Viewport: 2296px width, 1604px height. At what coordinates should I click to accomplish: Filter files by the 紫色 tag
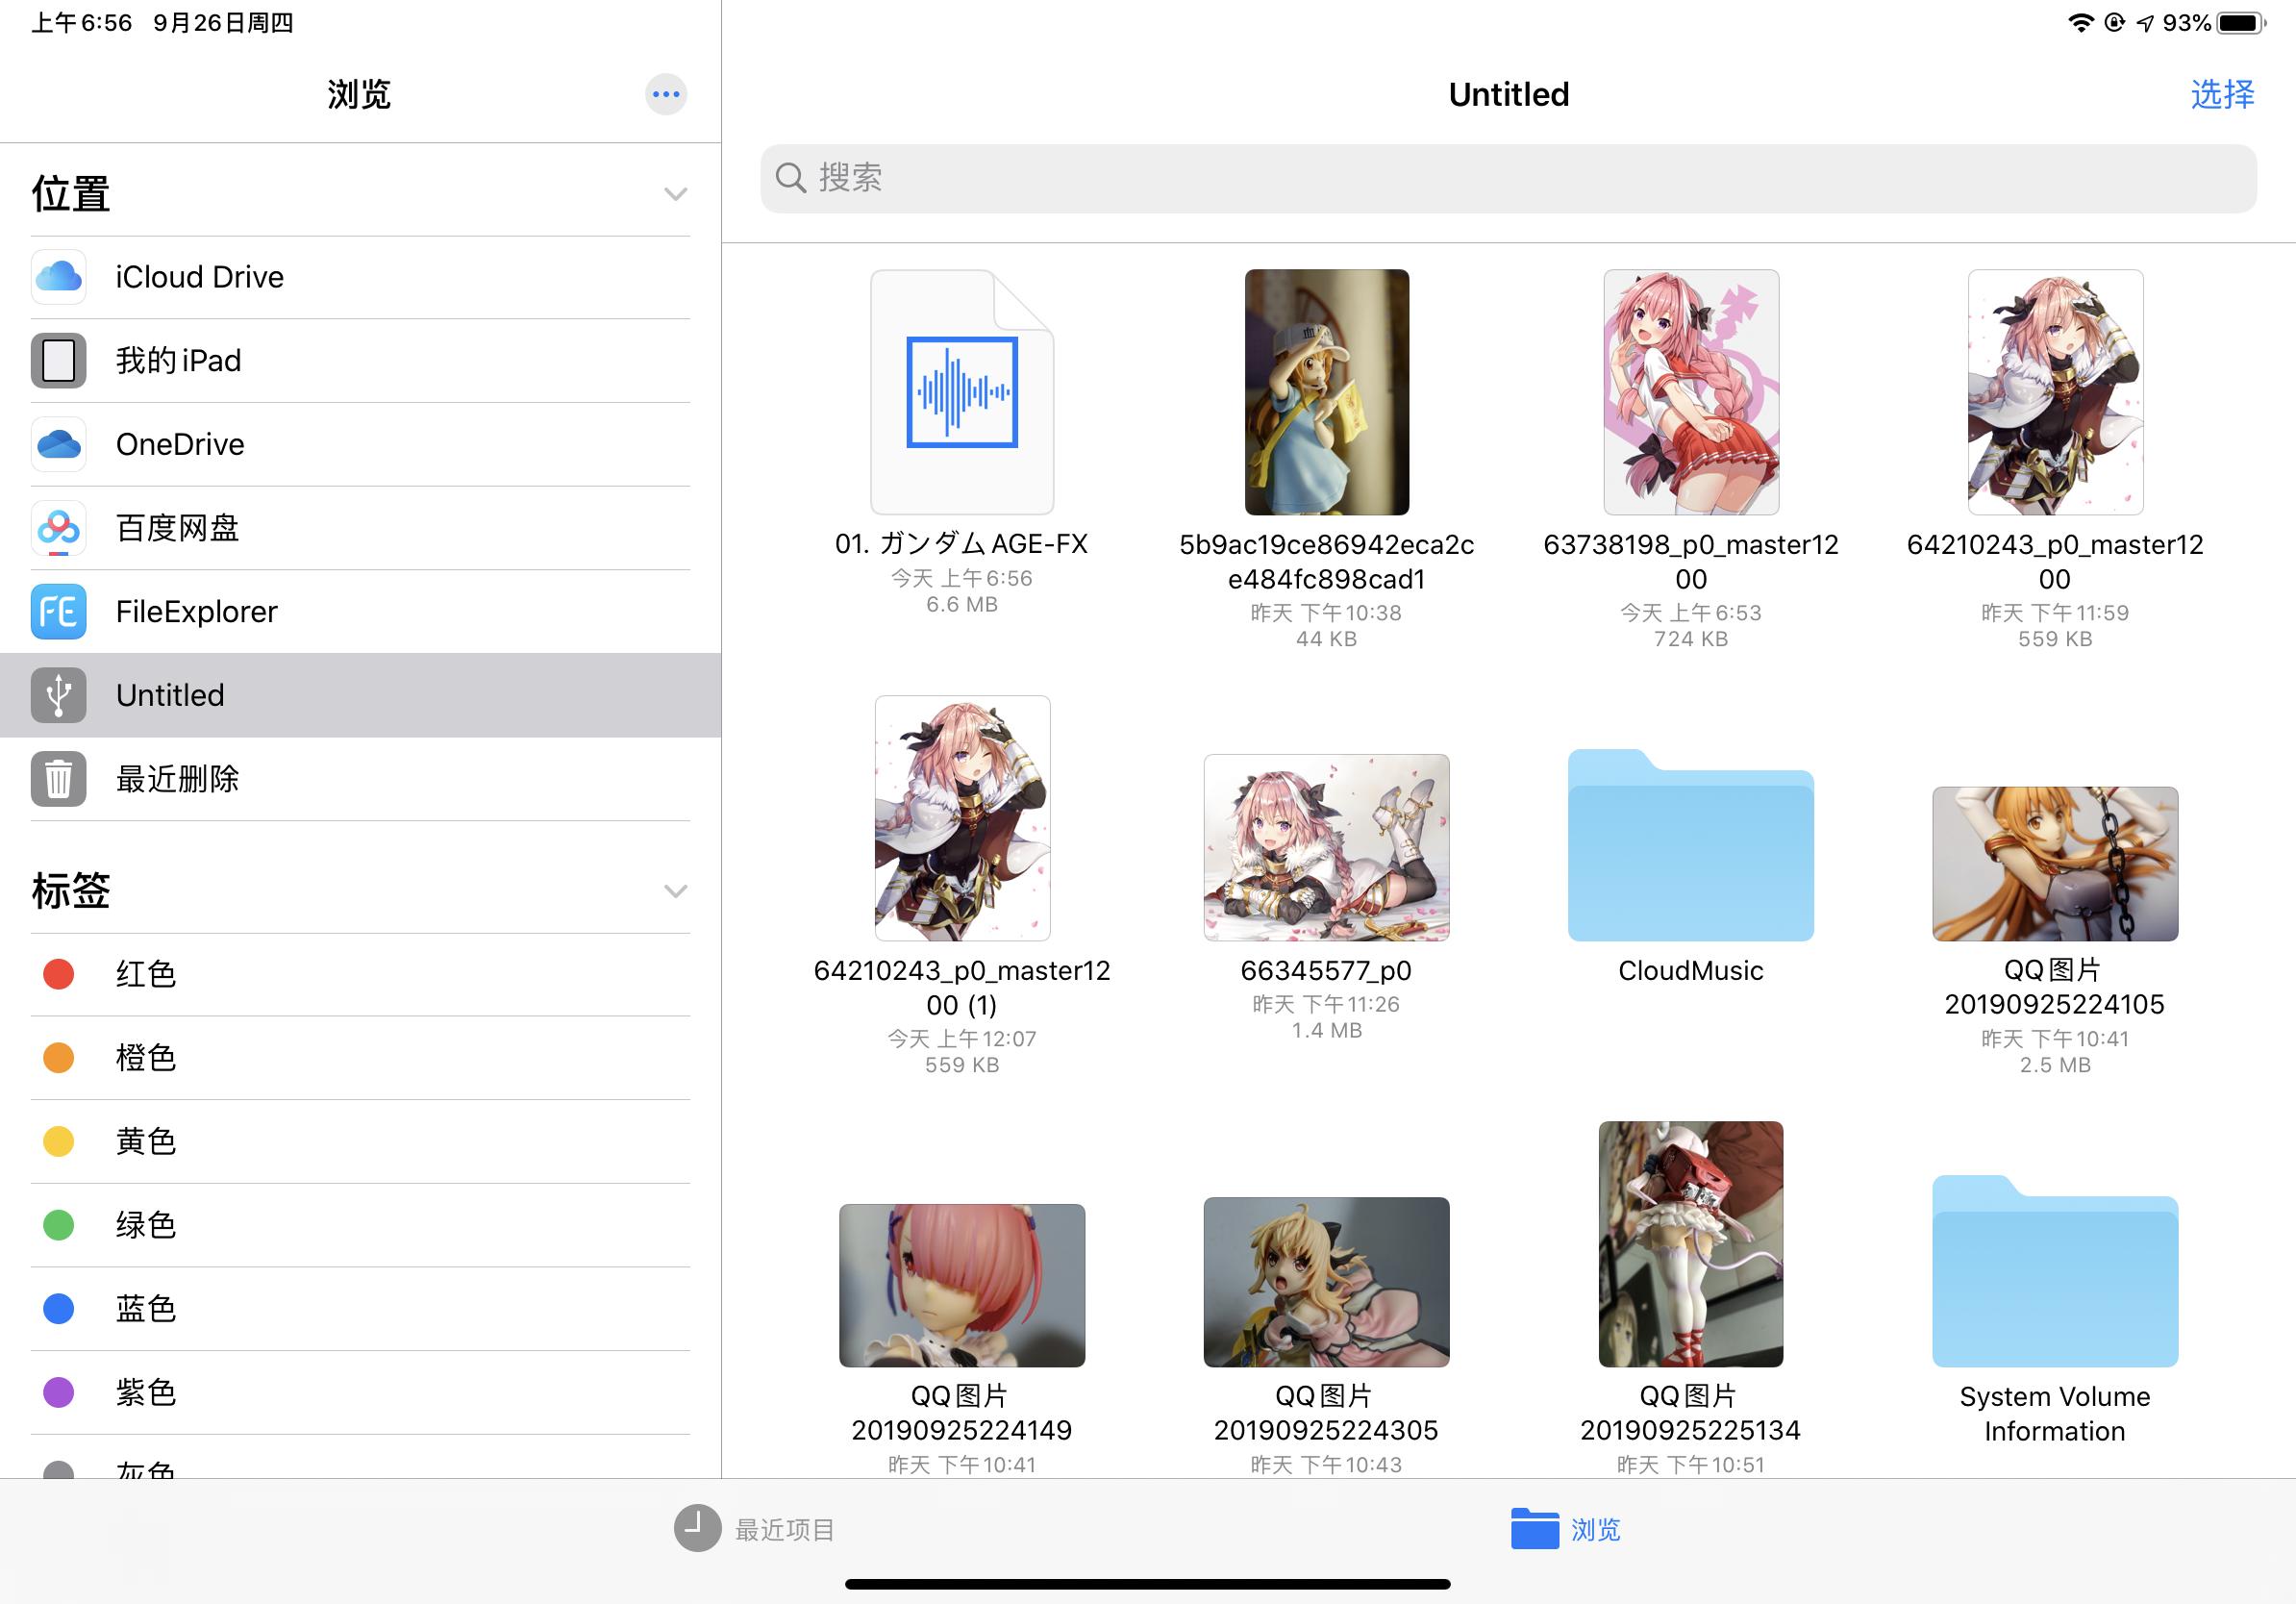pyautogui.click(x=147, y=1392)
